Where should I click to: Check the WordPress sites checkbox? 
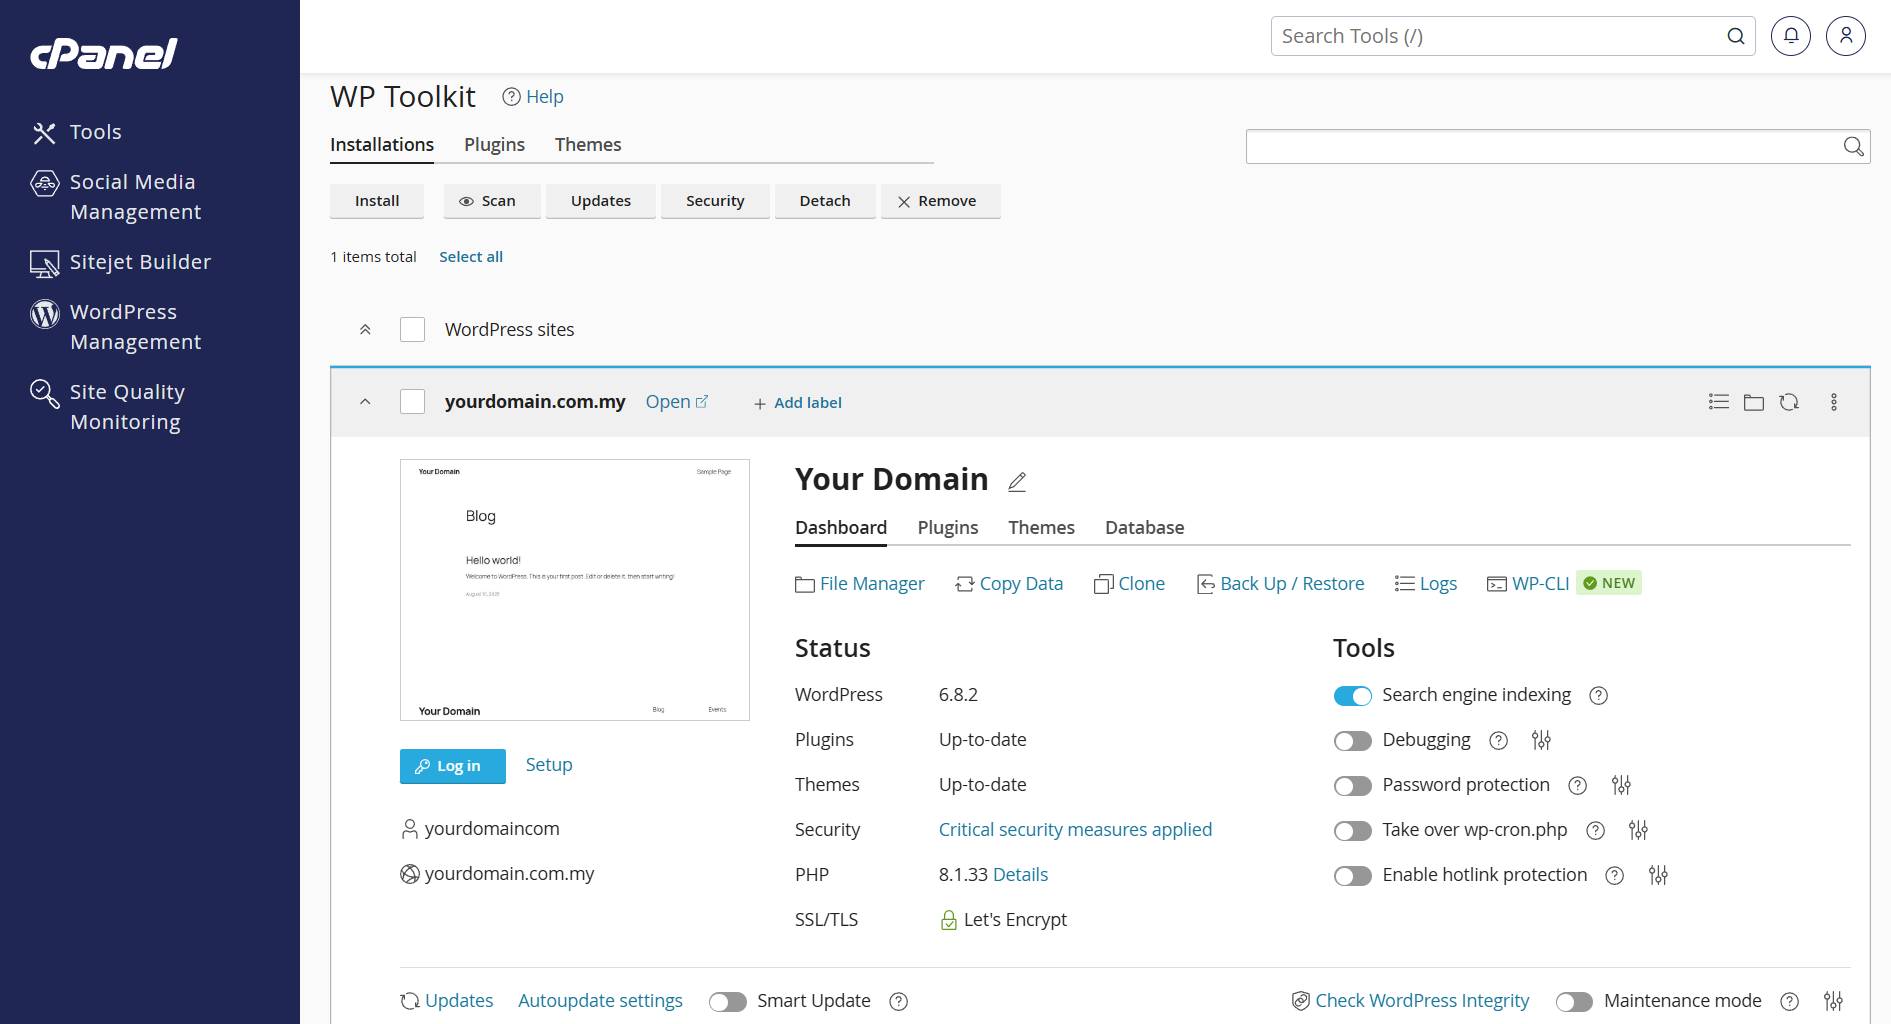(x=413, y=330)
